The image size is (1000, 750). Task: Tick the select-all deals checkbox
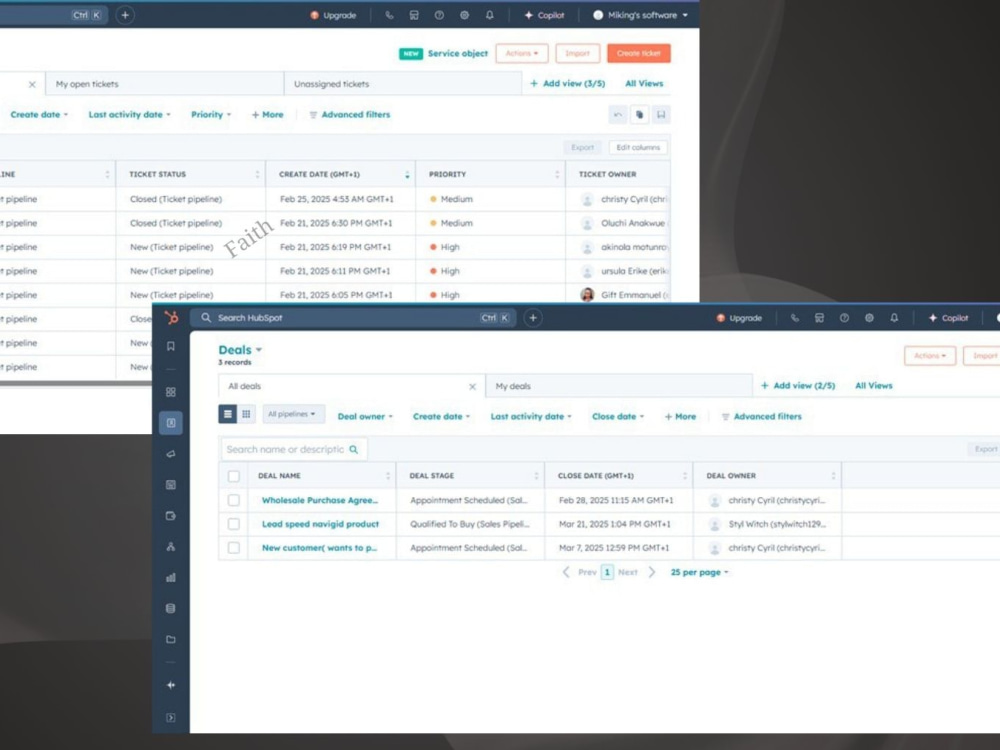pos(233,476)
